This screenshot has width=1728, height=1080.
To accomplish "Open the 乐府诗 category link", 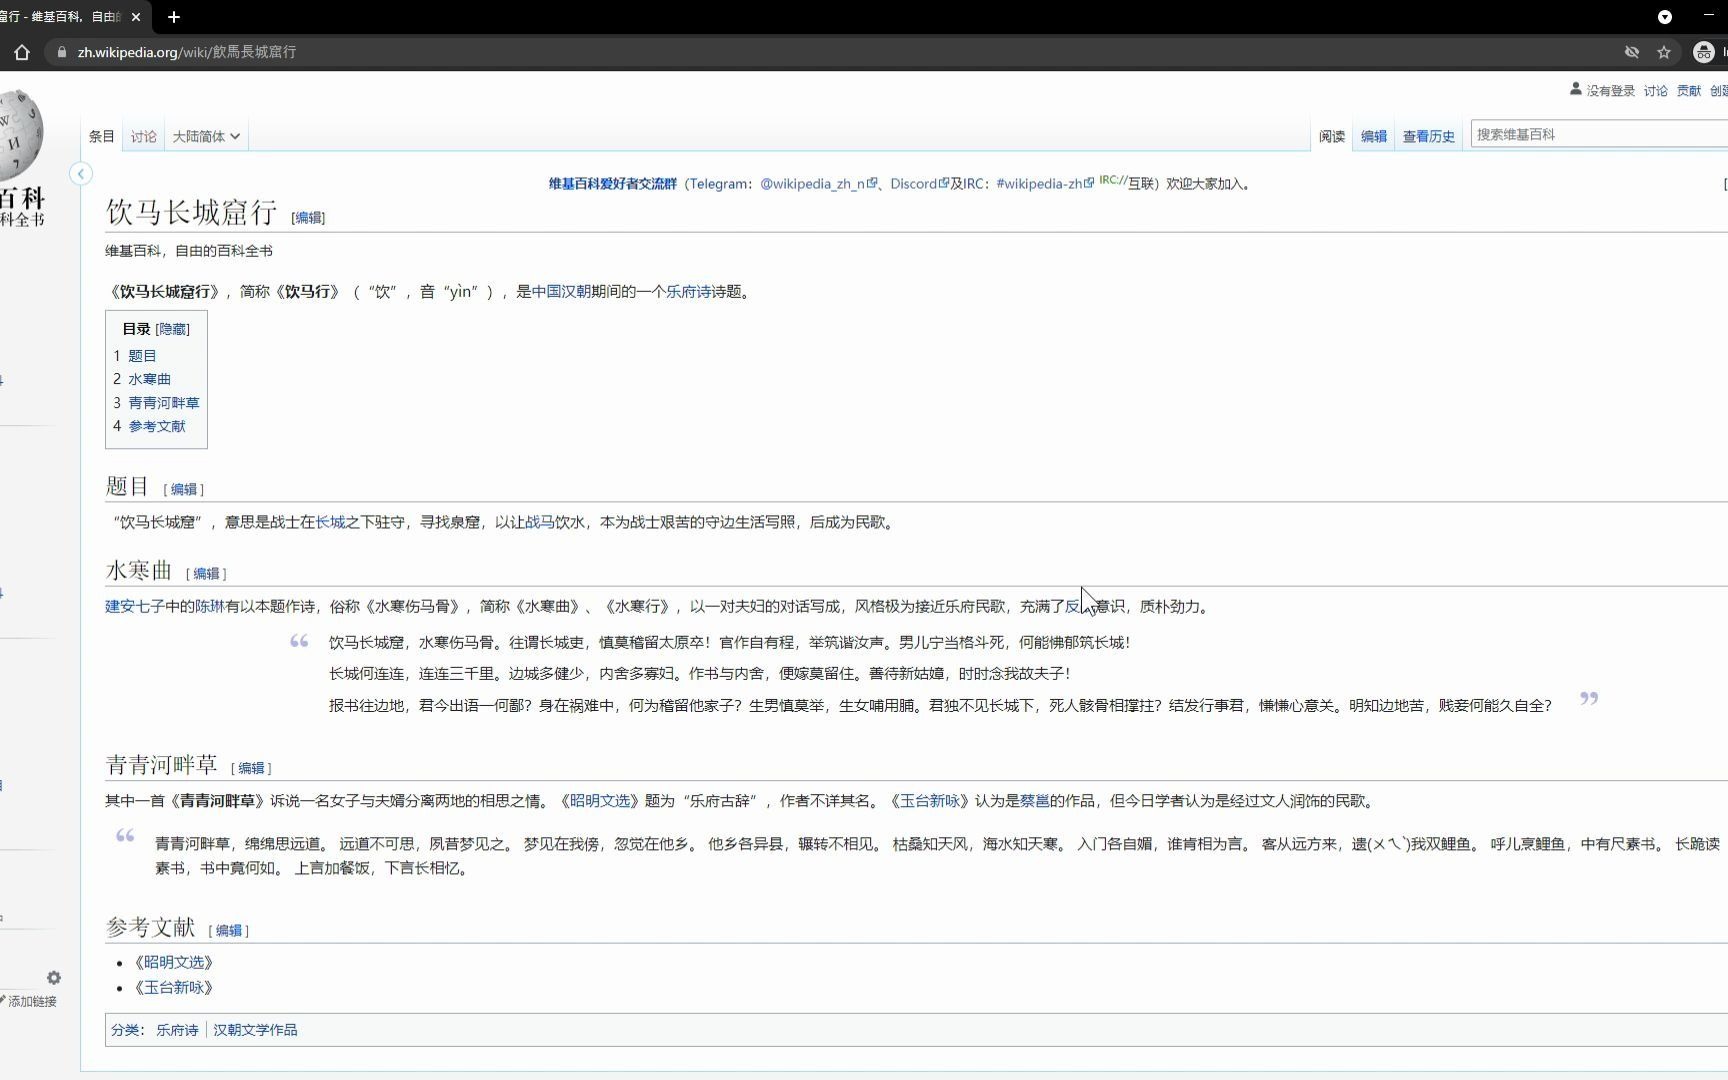I will pos(177,1030).
